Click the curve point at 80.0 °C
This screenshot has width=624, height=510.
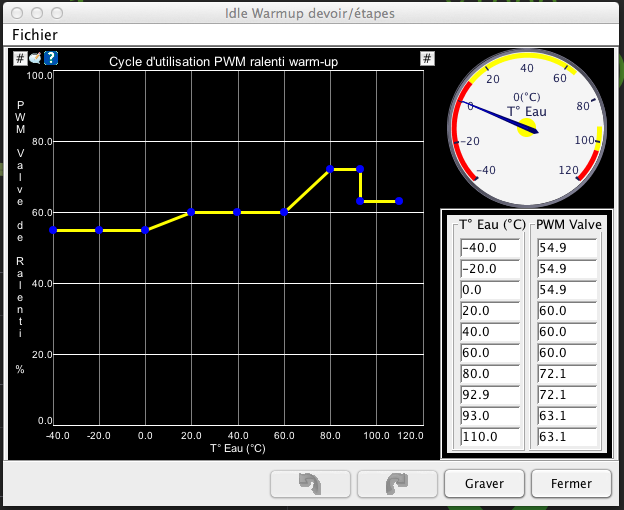[x=330, y=169]
